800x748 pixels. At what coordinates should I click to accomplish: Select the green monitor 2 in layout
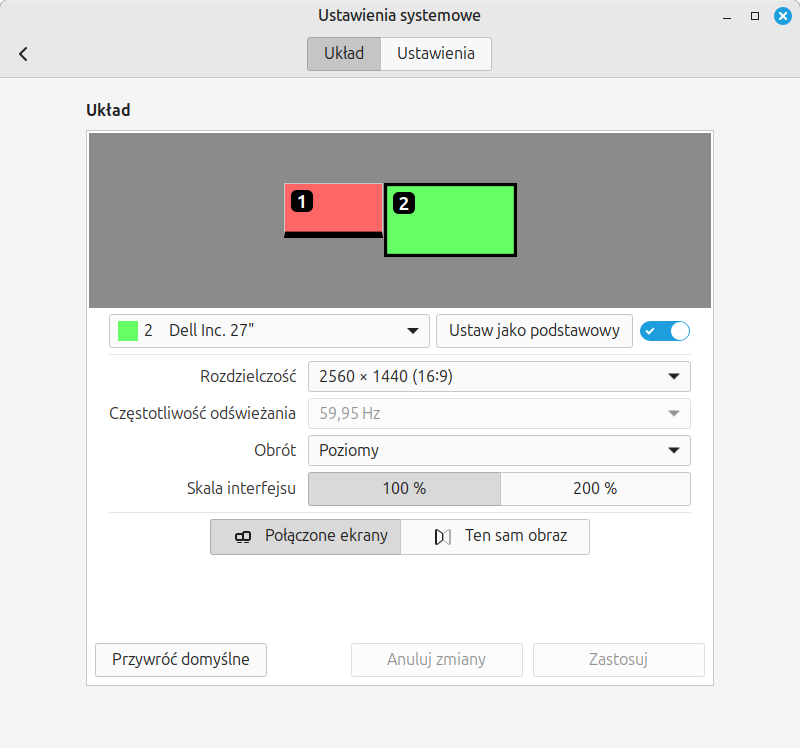point(451,220)
